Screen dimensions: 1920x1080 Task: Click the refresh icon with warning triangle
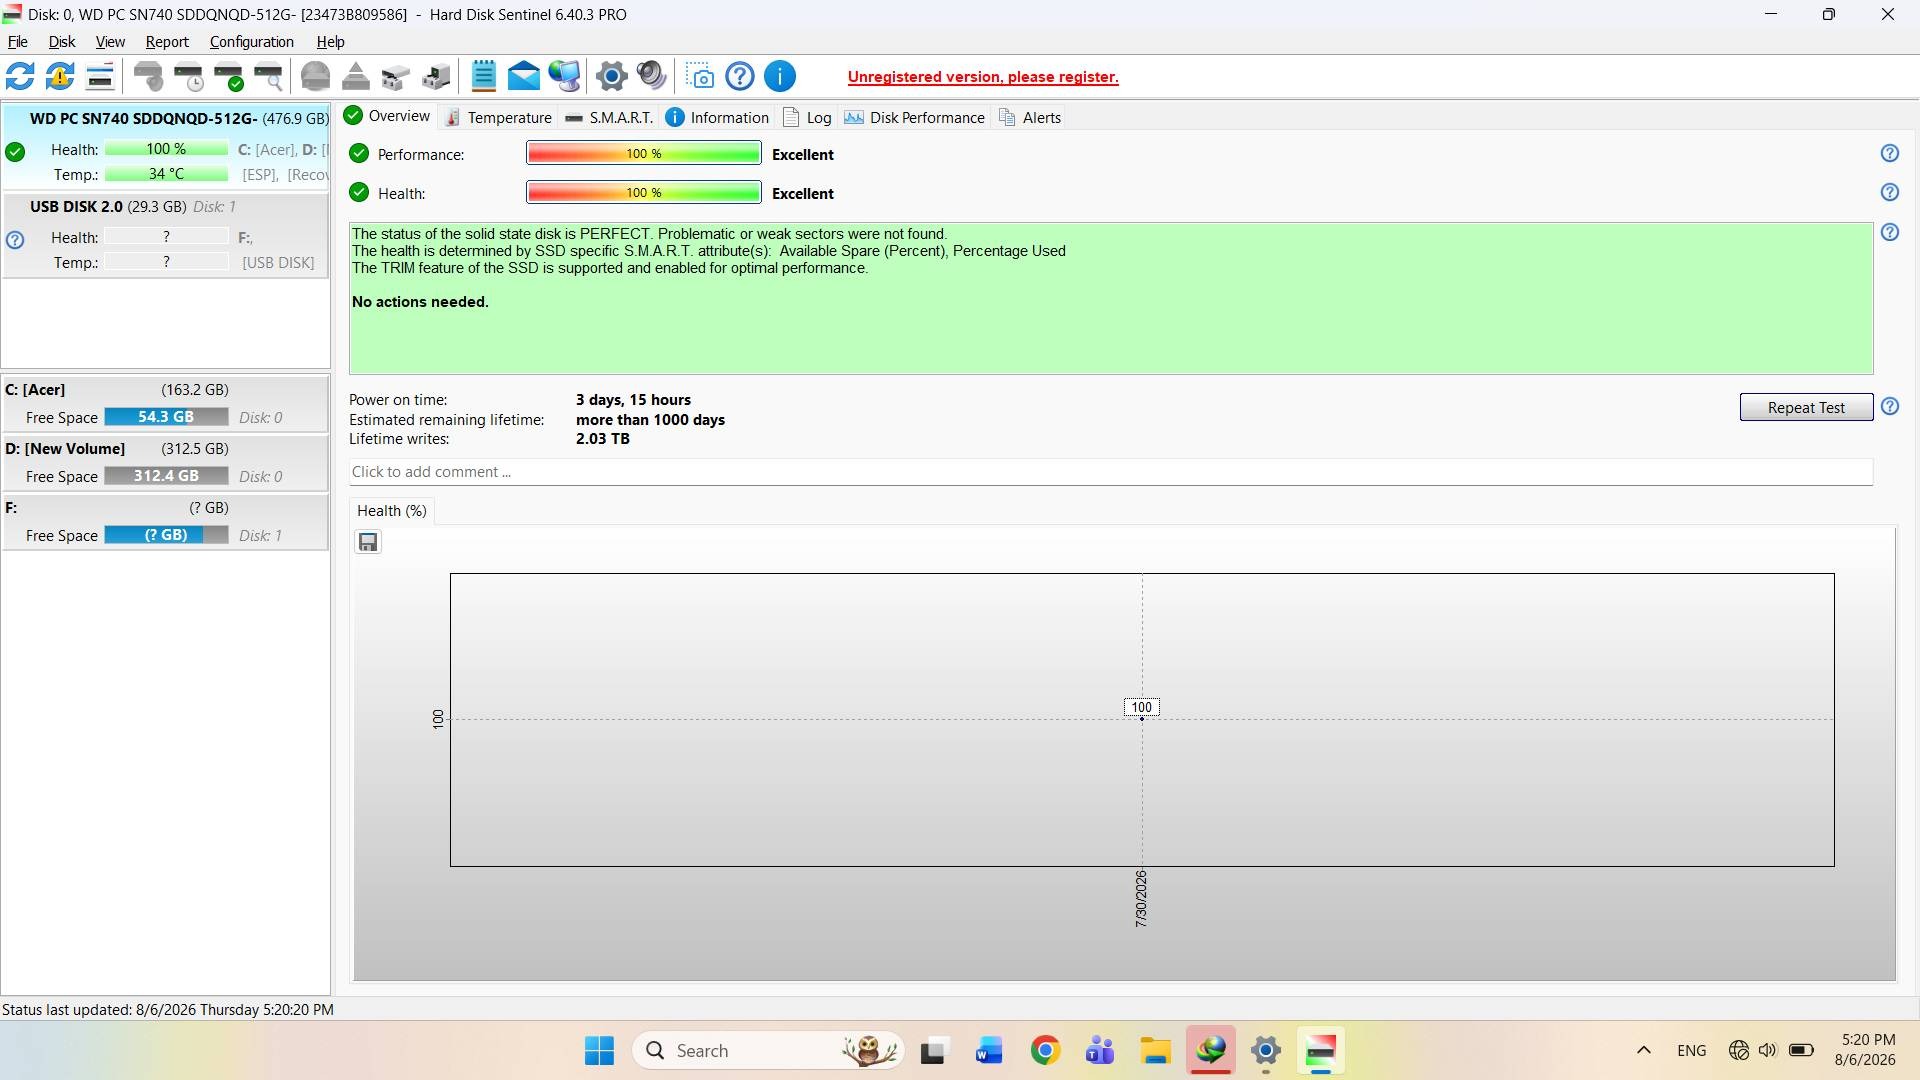coord(60,76)
